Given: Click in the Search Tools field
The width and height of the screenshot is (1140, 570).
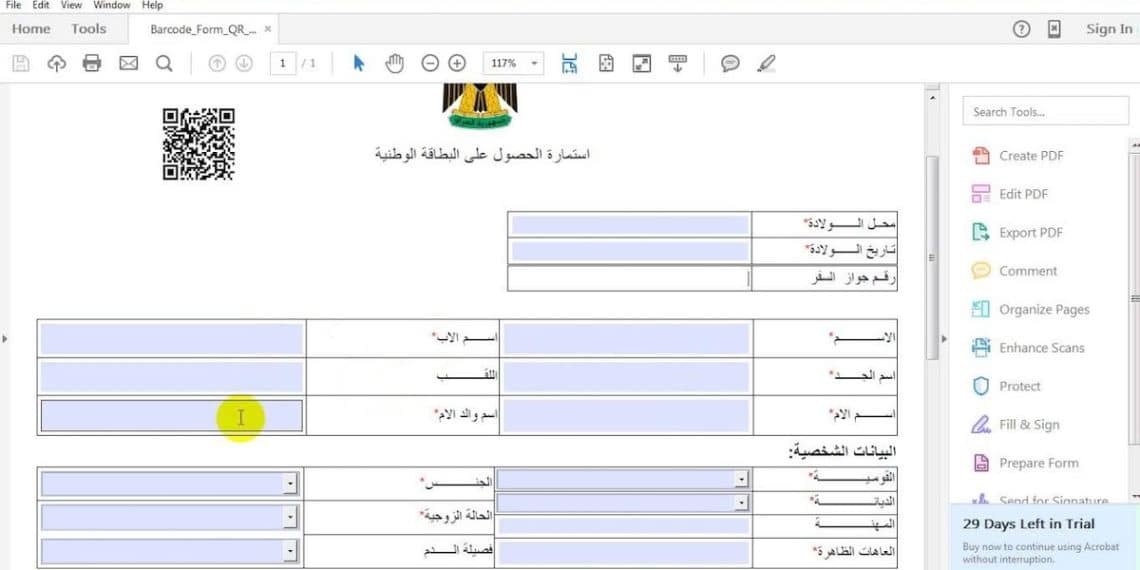Looking at the screenshot, I should coord(1045,112).
